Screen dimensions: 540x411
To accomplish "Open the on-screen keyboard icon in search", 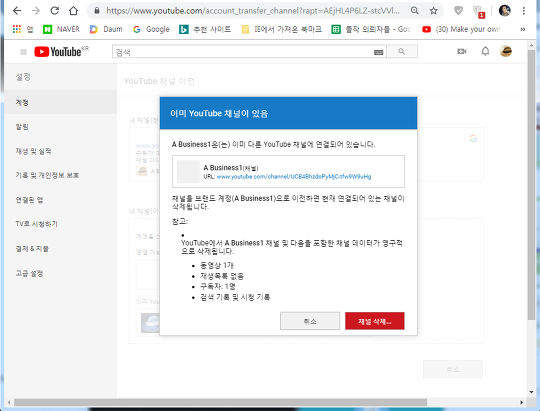I will (378, 52).
